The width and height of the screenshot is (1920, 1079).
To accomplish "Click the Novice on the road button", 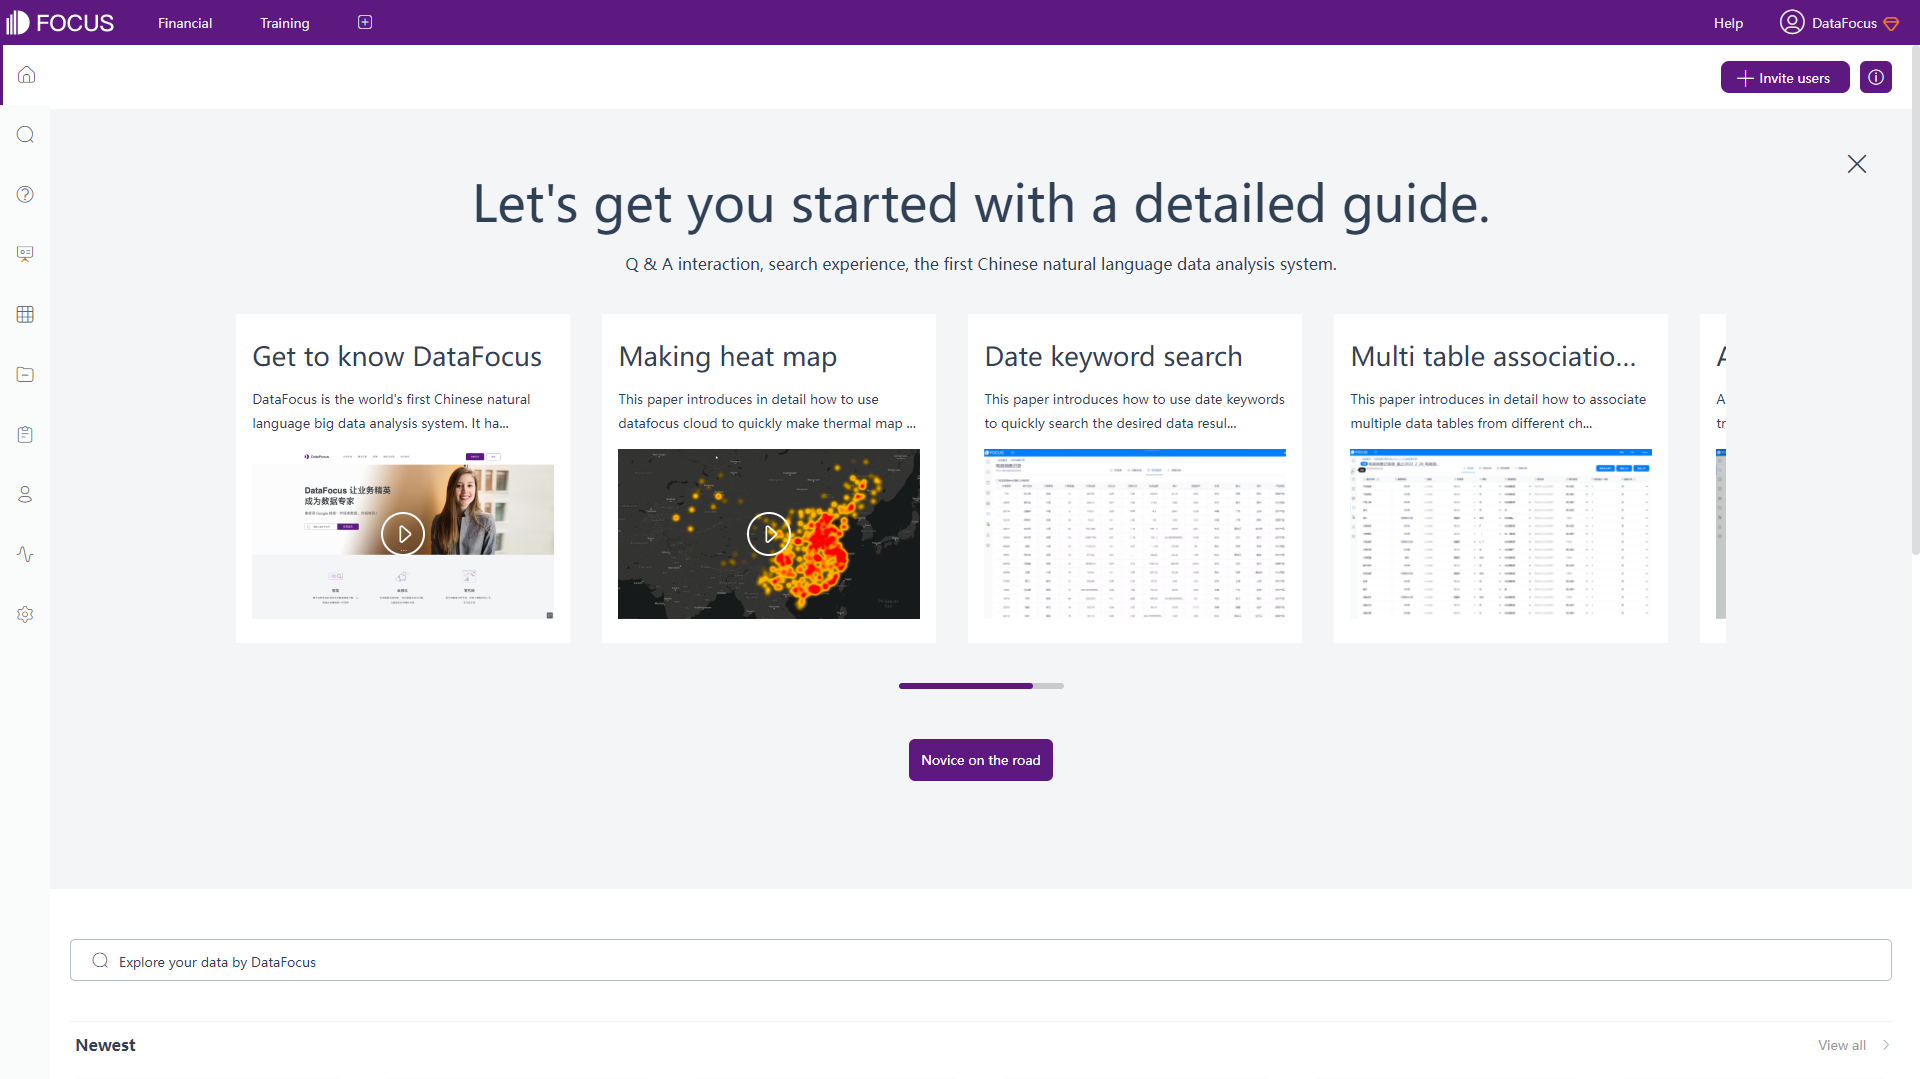I will [981, 760].
